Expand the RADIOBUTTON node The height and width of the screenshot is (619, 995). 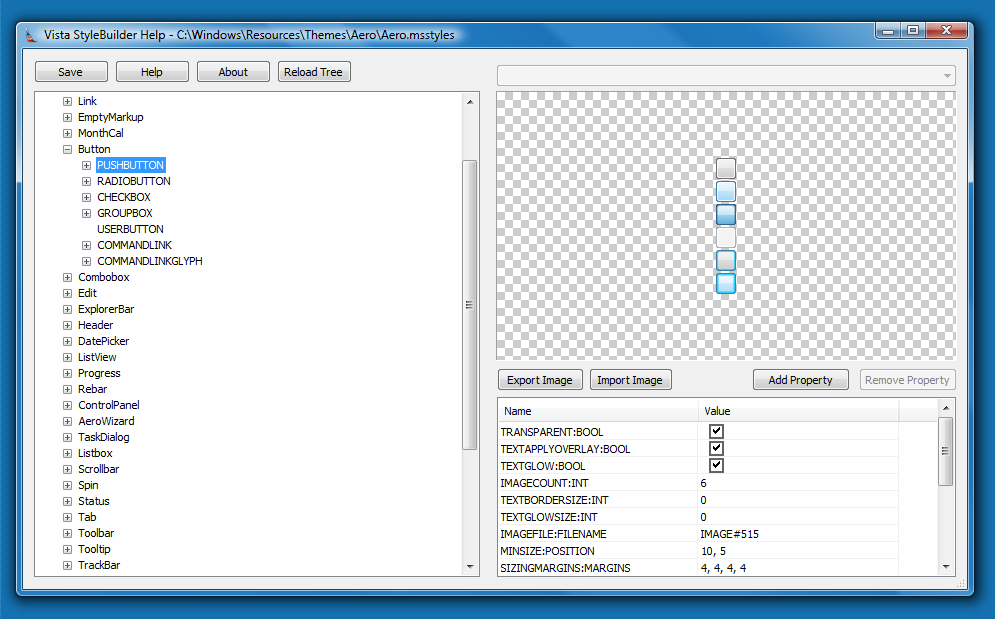tap(86, 182)
